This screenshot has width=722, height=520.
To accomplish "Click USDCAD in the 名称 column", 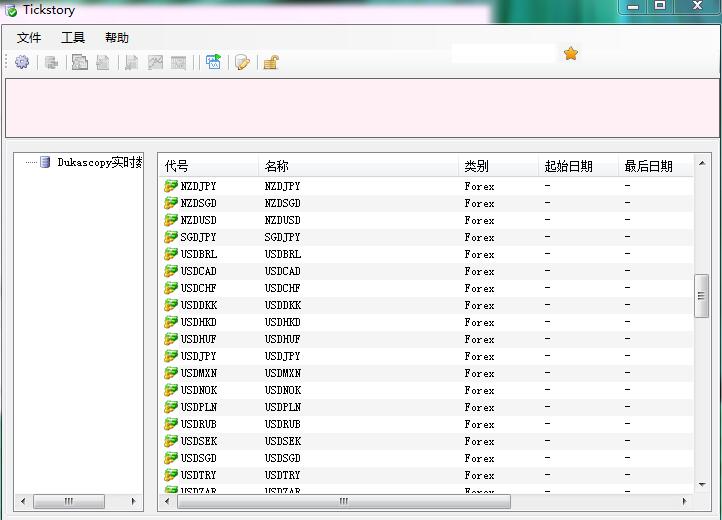I will click(x=282, y=271).
